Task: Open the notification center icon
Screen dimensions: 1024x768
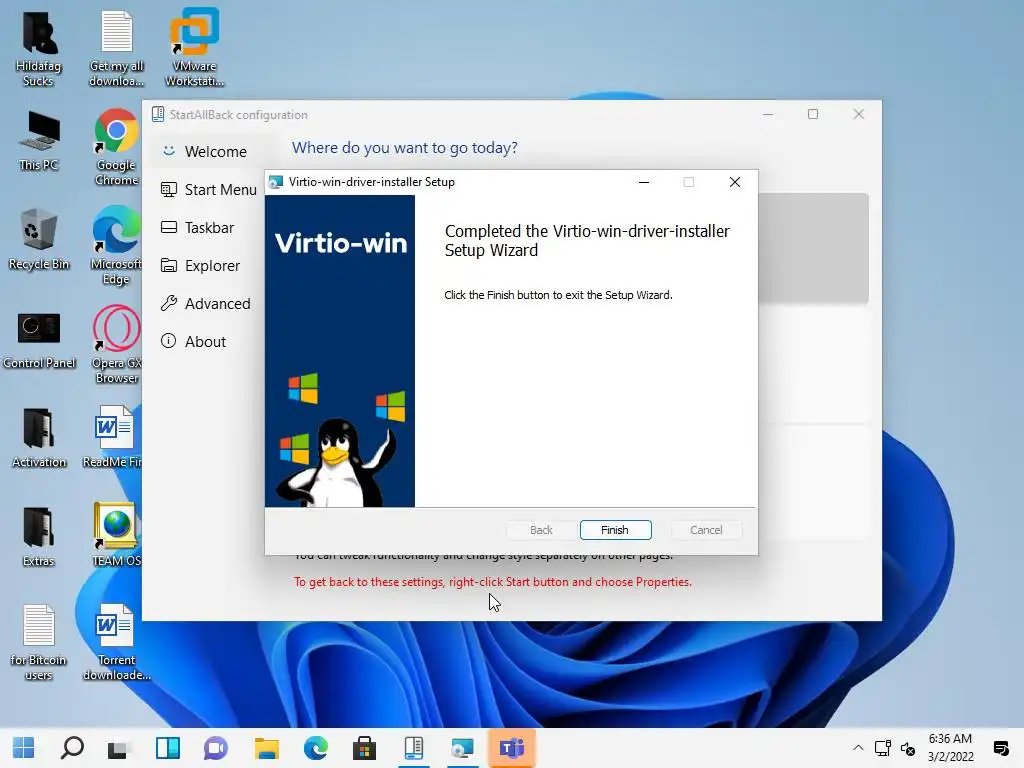Action: tap(1000, 748)
